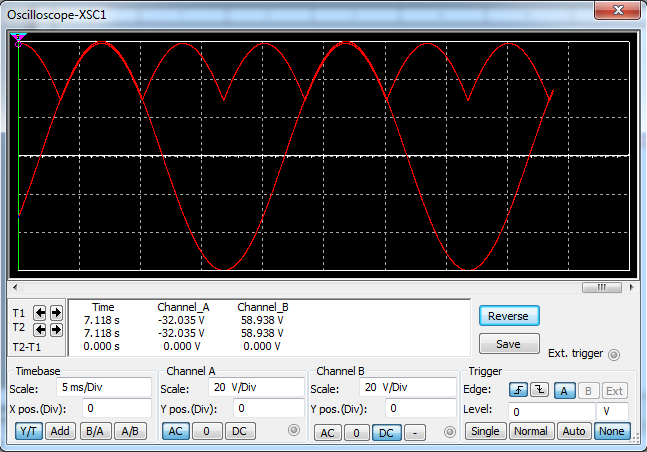Viewport: 647px width, 452px height.
Task: Choose Normal trigger mode
Action: click(531, 431)
